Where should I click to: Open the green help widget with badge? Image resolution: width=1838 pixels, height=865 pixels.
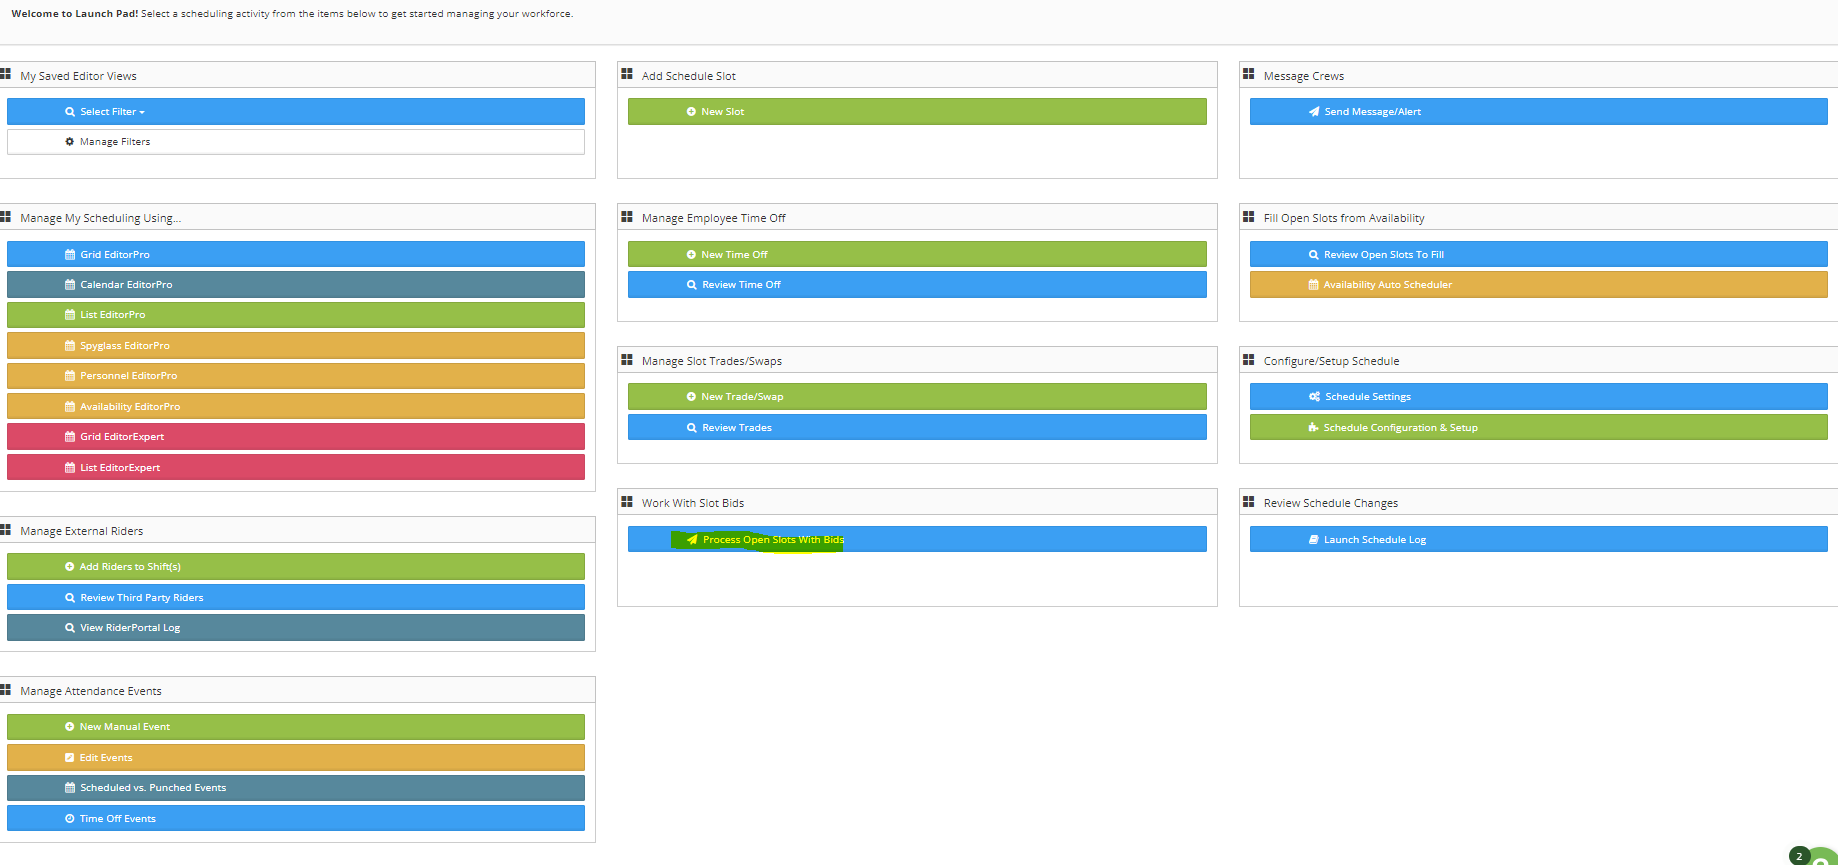tap(1817, 857)
